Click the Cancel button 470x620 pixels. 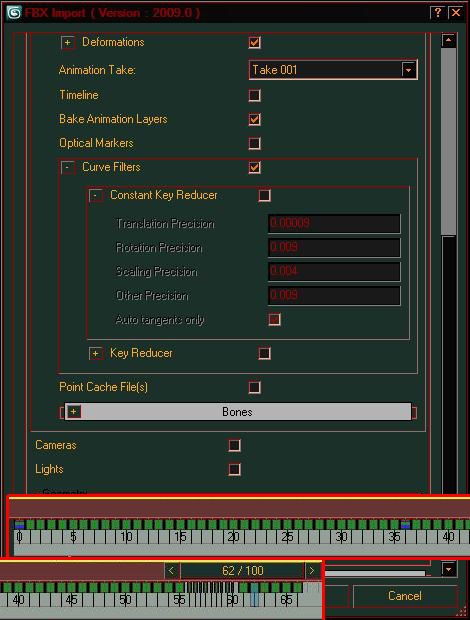click(405, 596)
